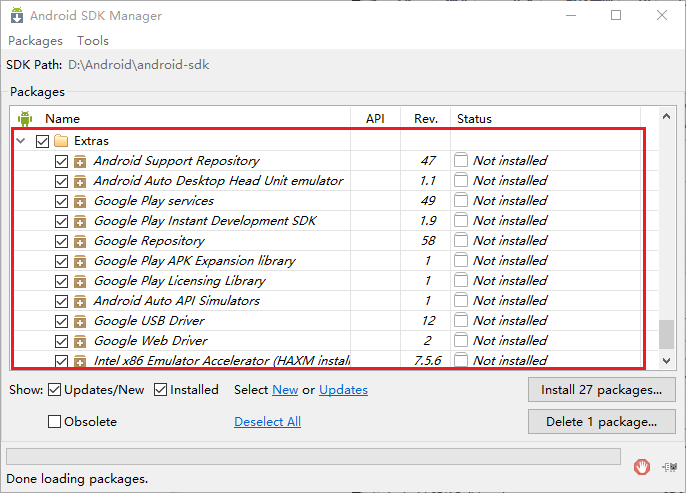Uncheck Android Auto Desktop Head Unit emulator checkbox
Viewport: 686px width, 493px height.
click(x=61, y=181)
